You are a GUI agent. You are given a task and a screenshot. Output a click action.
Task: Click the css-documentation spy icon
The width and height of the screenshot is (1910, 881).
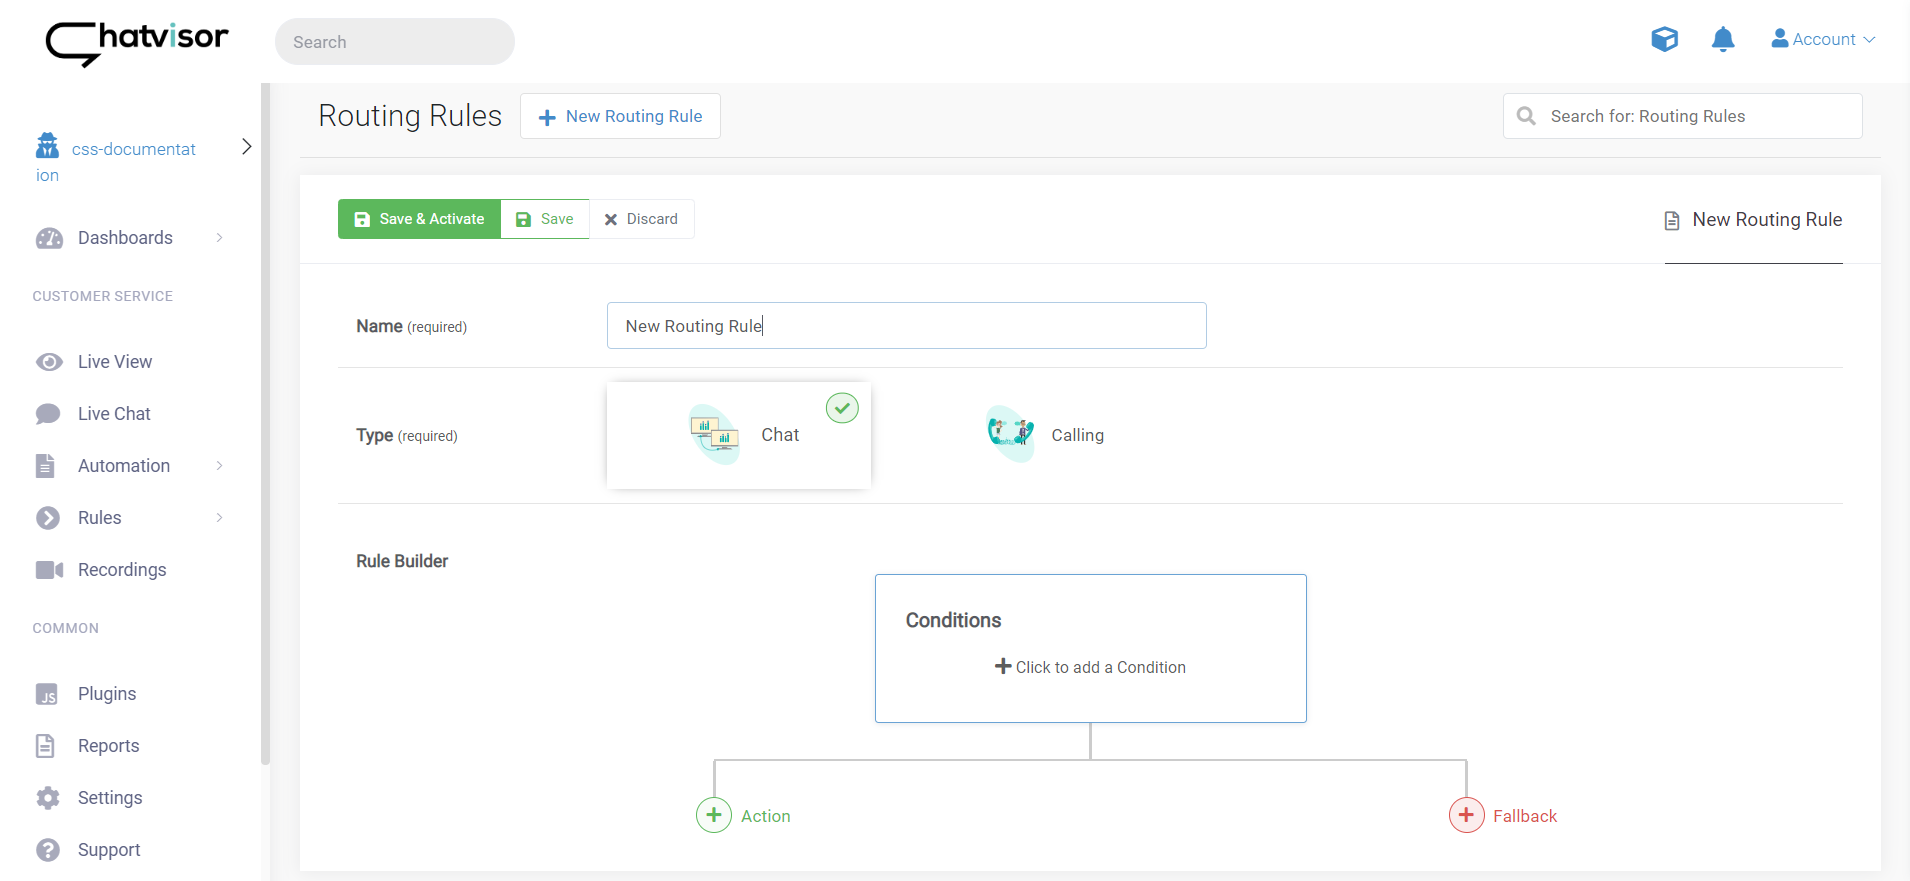48,146
